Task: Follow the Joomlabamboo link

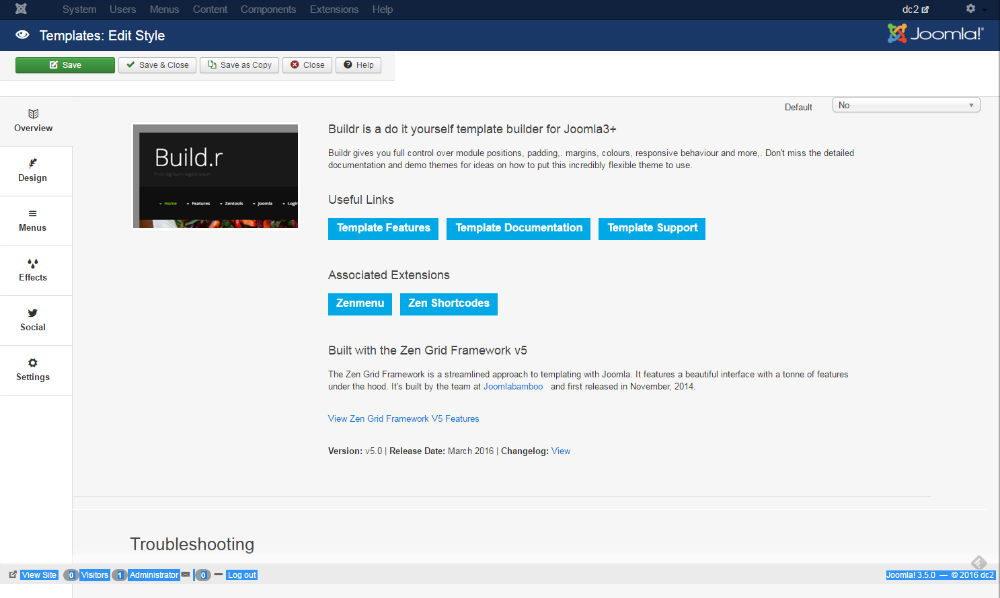Action: (x=513, y=386)
